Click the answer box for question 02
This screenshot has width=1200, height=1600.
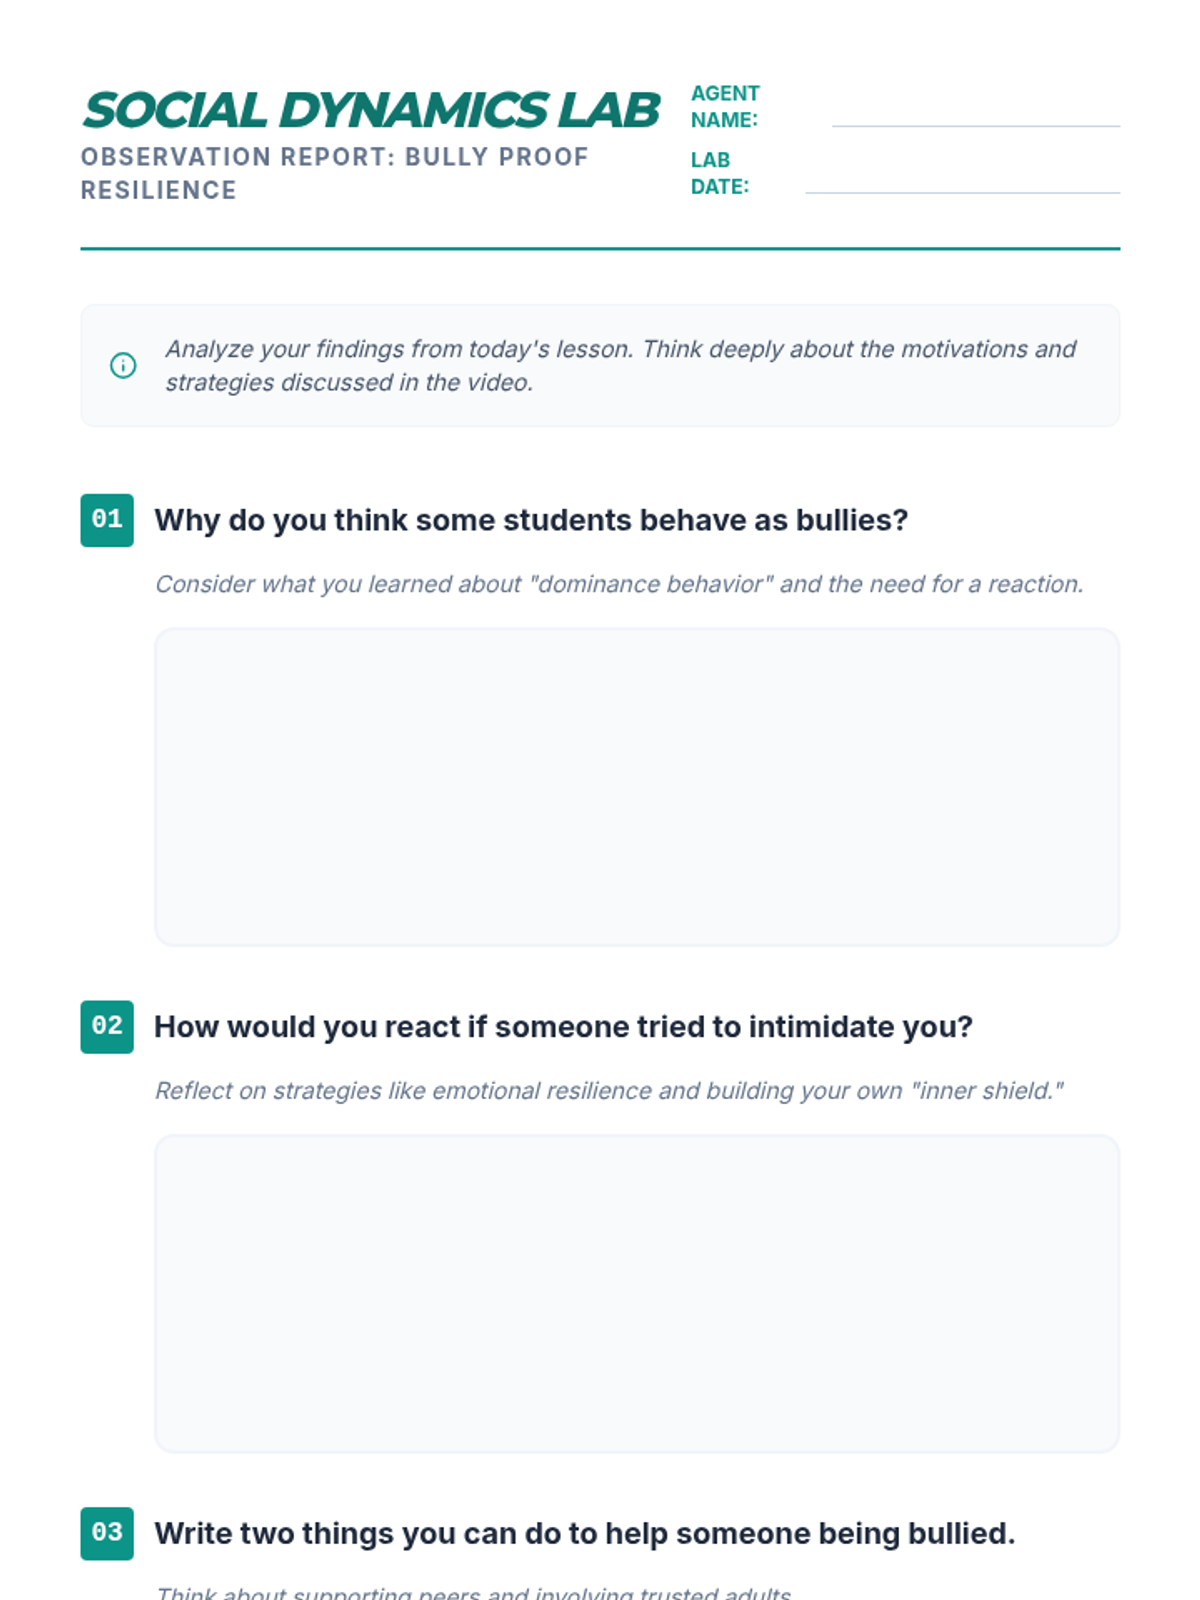(x=636, y=1293)
